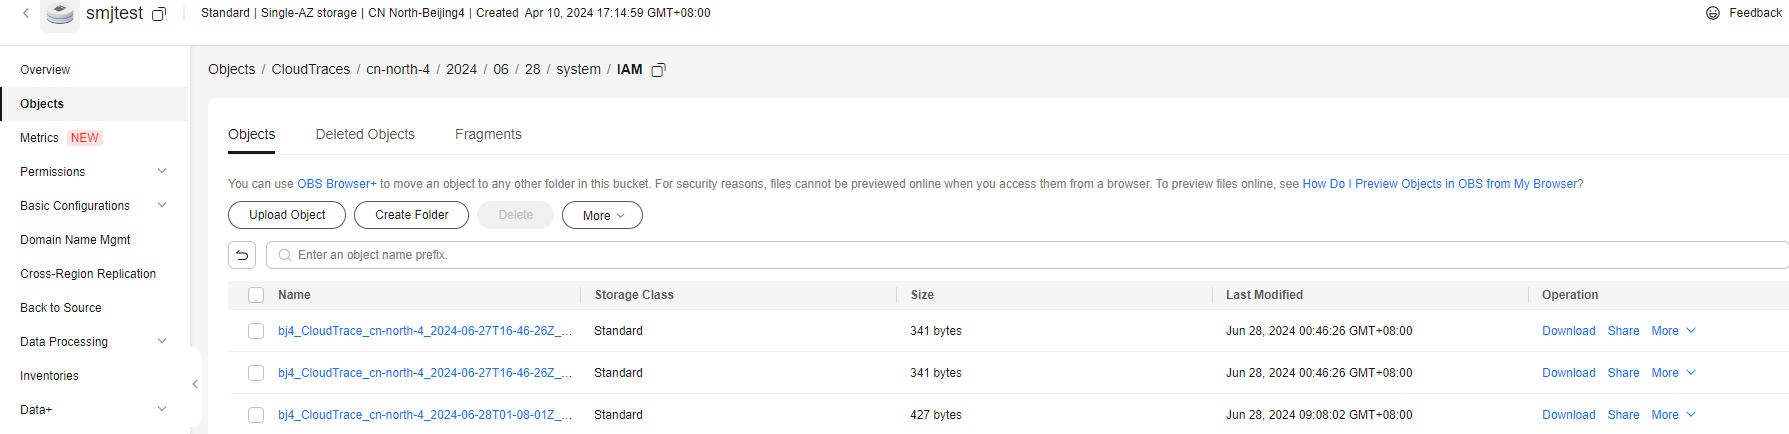The image size is (1789, 434).
Task: Open the Fragments tab
Action: click(488, 134)
